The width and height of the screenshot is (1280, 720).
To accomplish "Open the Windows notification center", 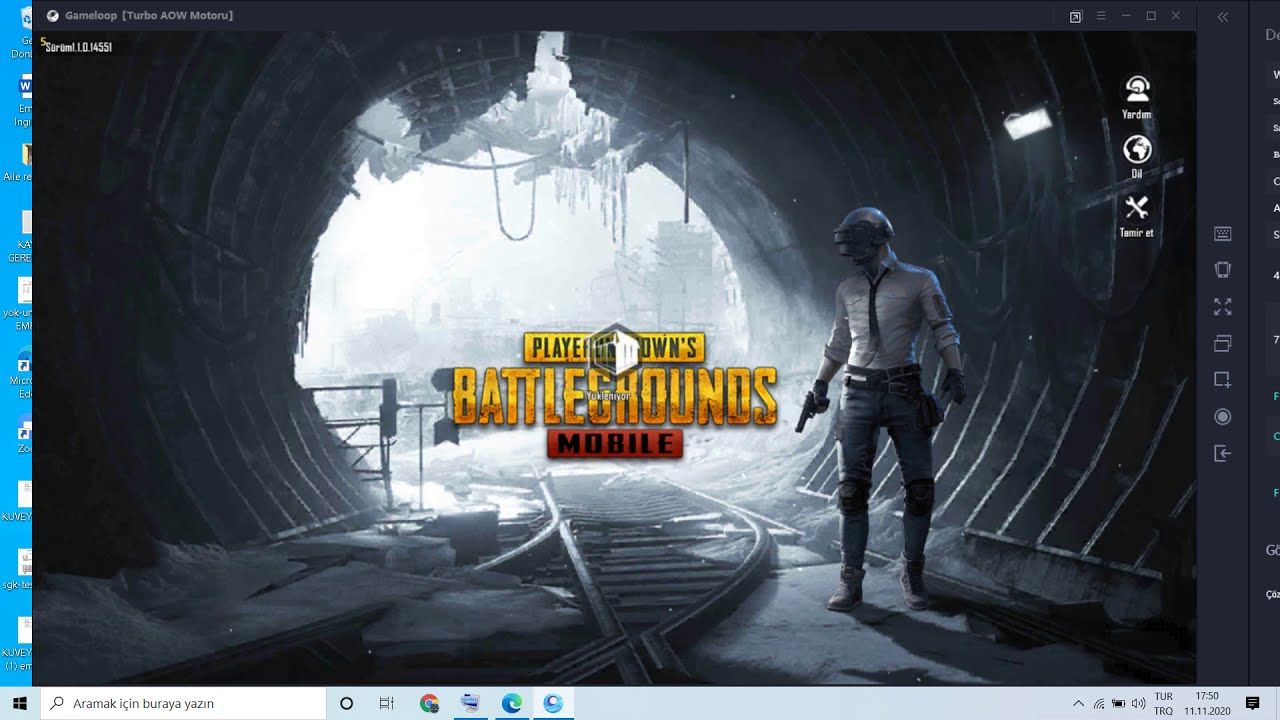I will pos(1253,703).
